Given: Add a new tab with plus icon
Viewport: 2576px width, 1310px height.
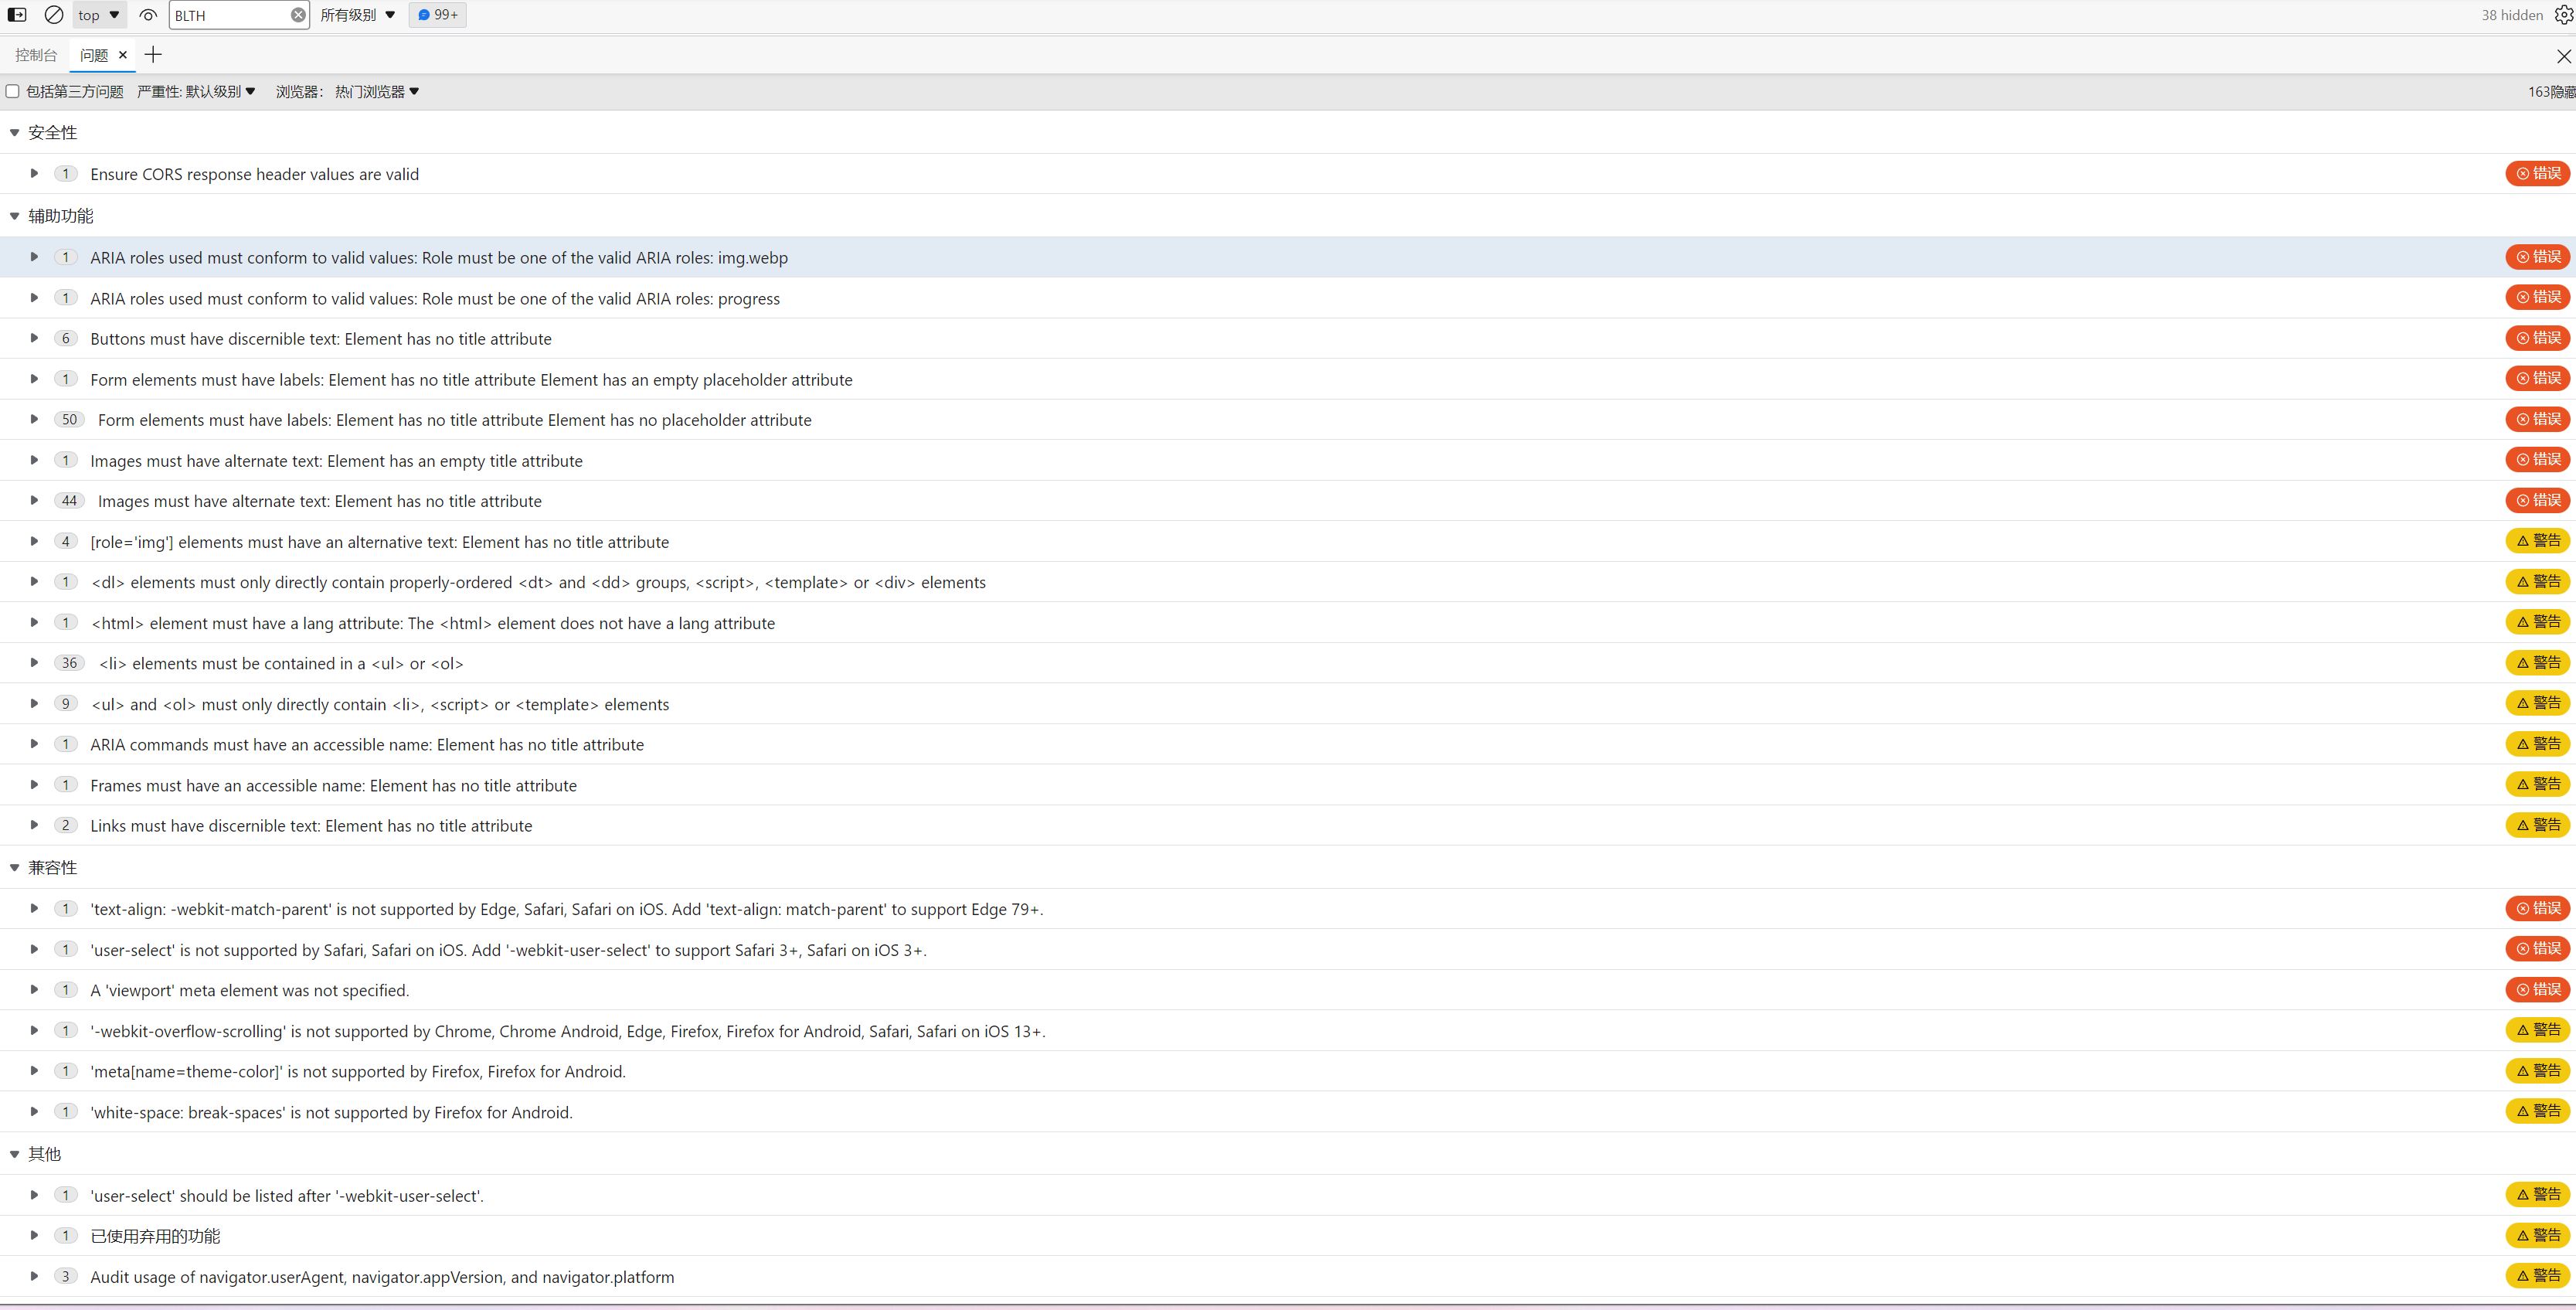Looking at the screenshot, I should tap(153, 55).
